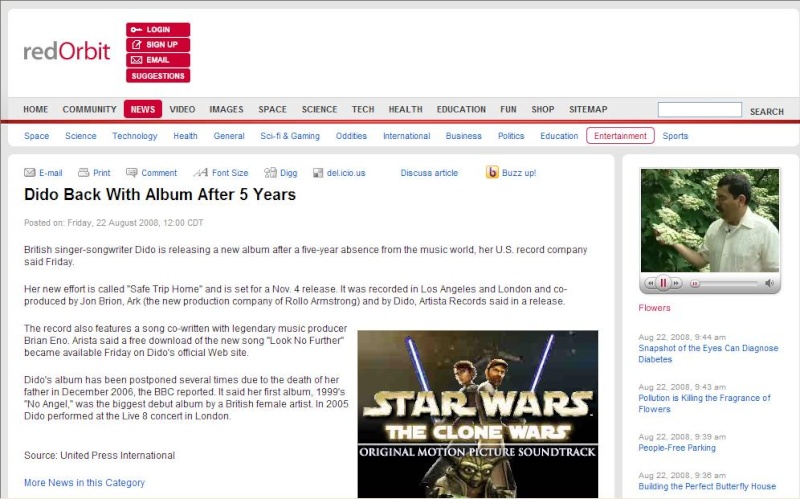Open the FUN menu item
800x499 pixels.
point(508,109)
